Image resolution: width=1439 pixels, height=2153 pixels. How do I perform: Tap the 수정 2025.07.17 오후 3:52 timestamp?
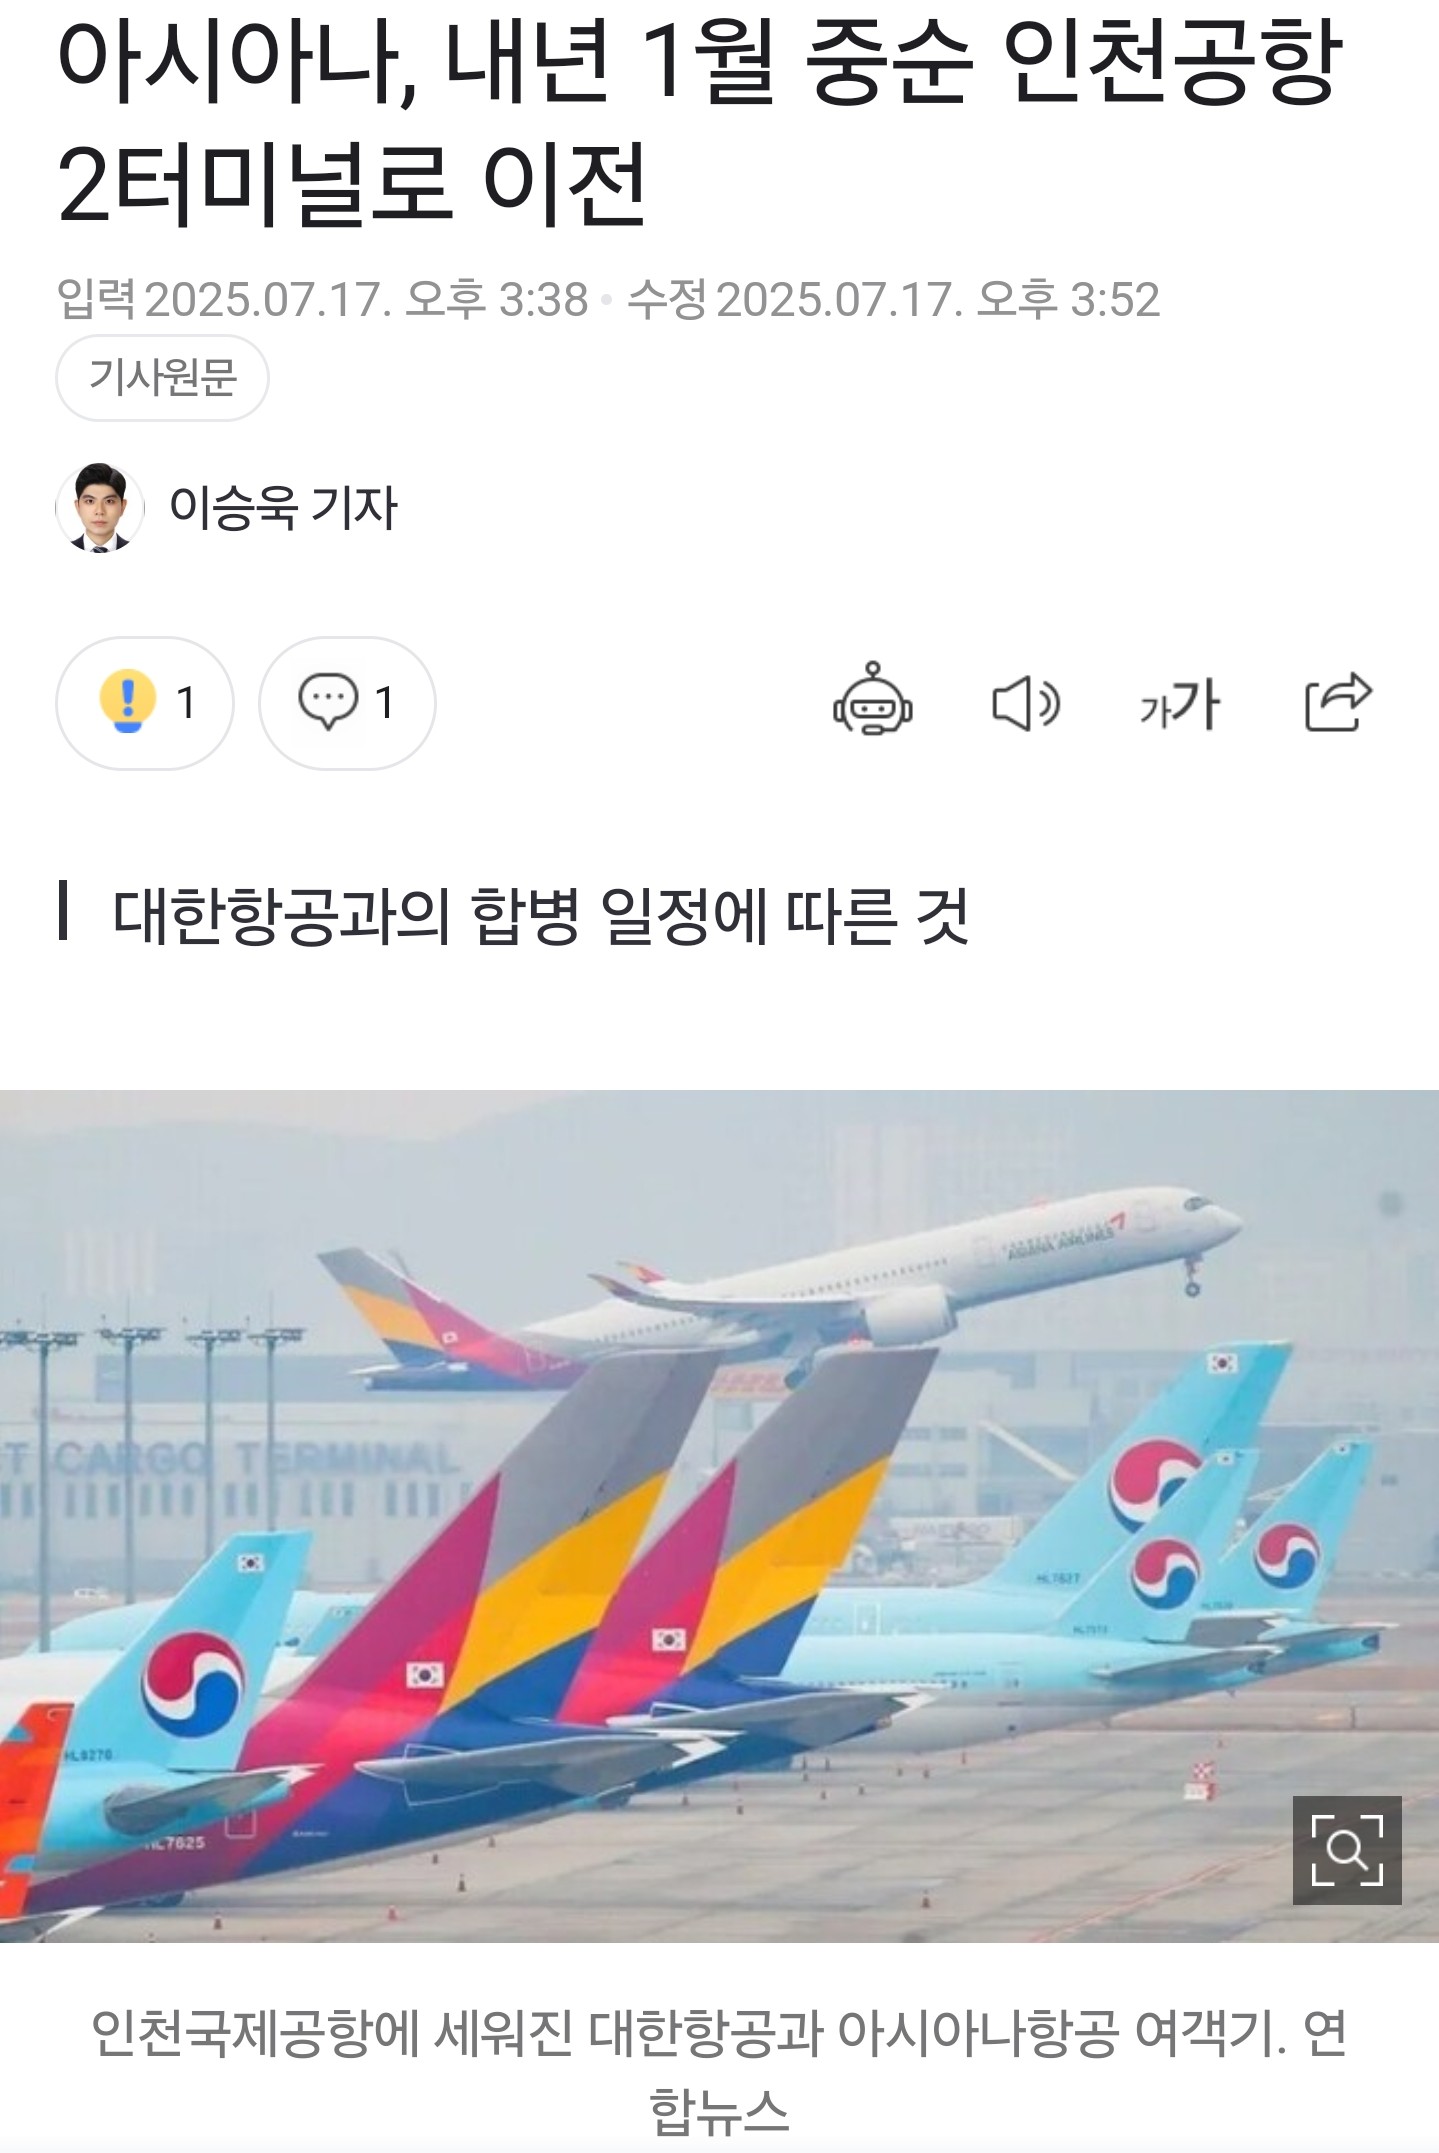893,299
